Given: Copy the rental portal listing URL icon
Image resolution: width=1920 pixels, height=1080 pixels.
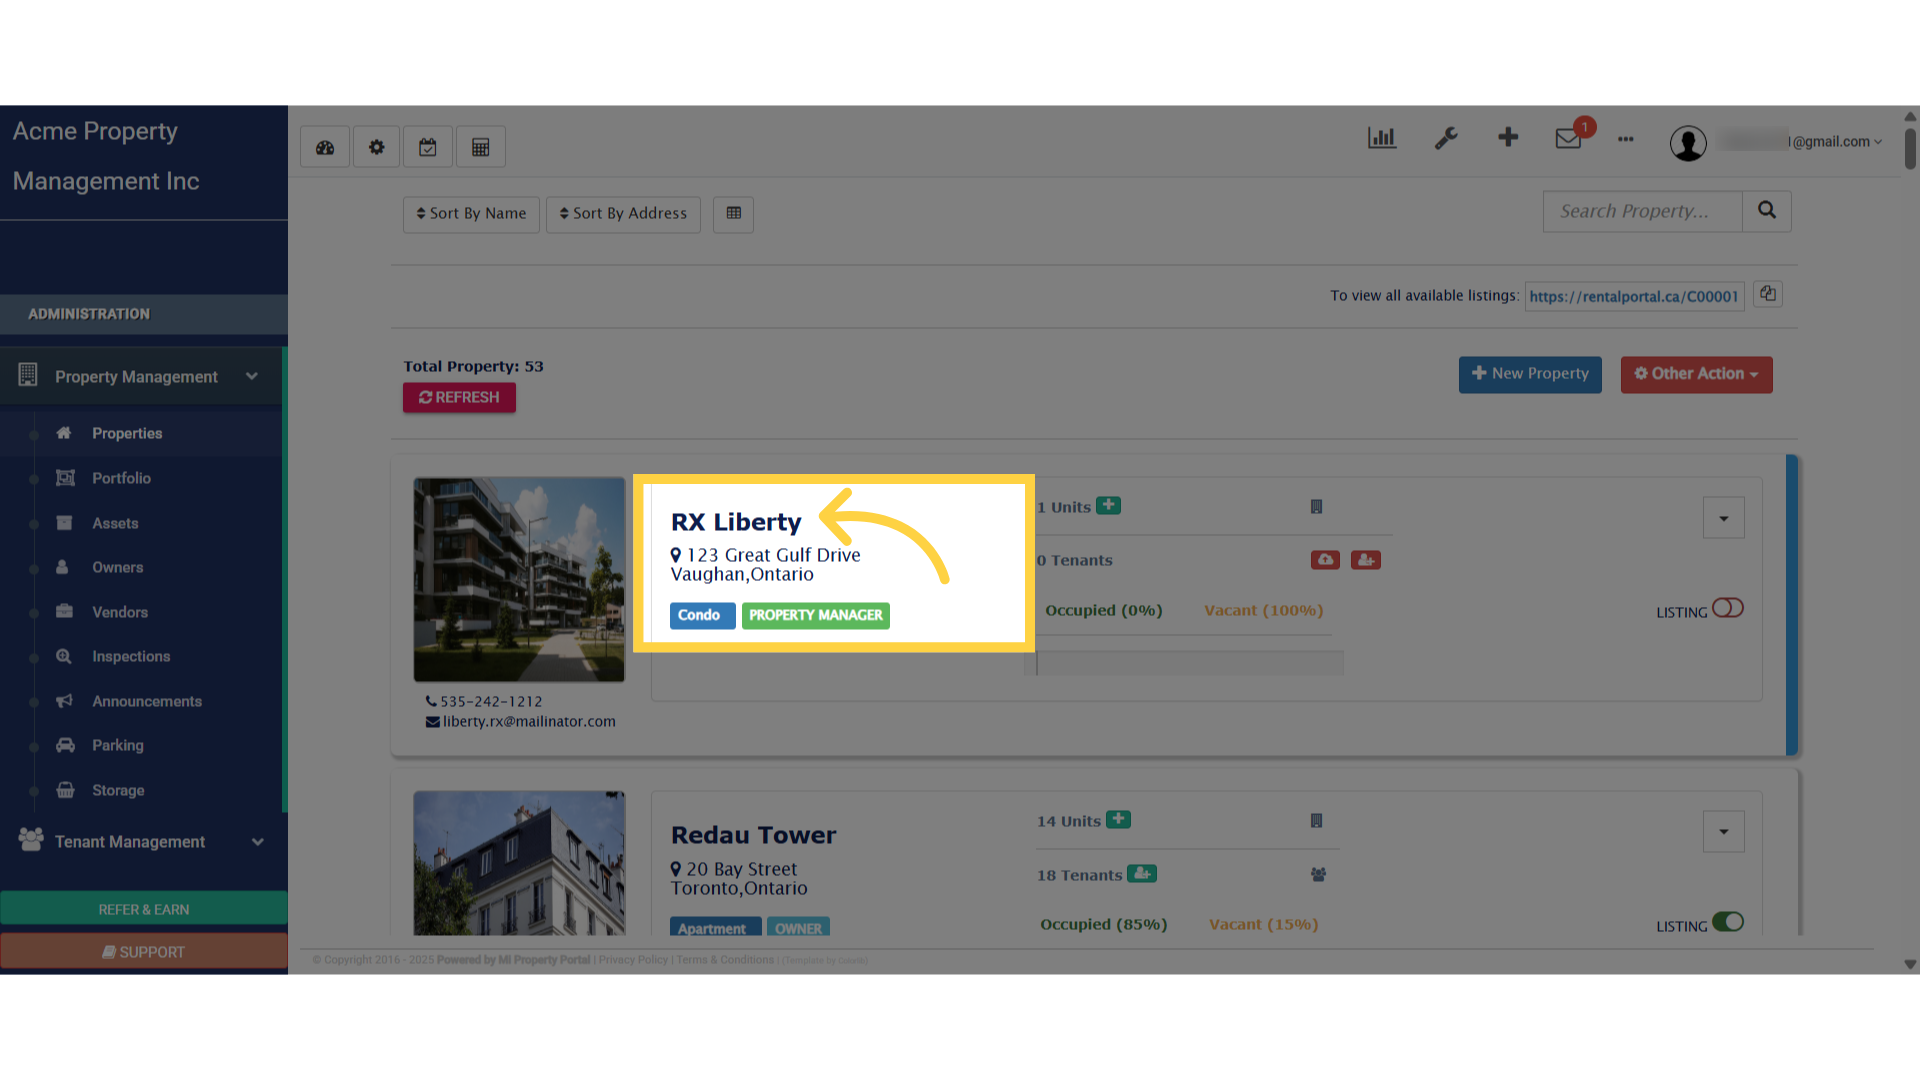Looking at the screenshot, I should click(1767, 293).
